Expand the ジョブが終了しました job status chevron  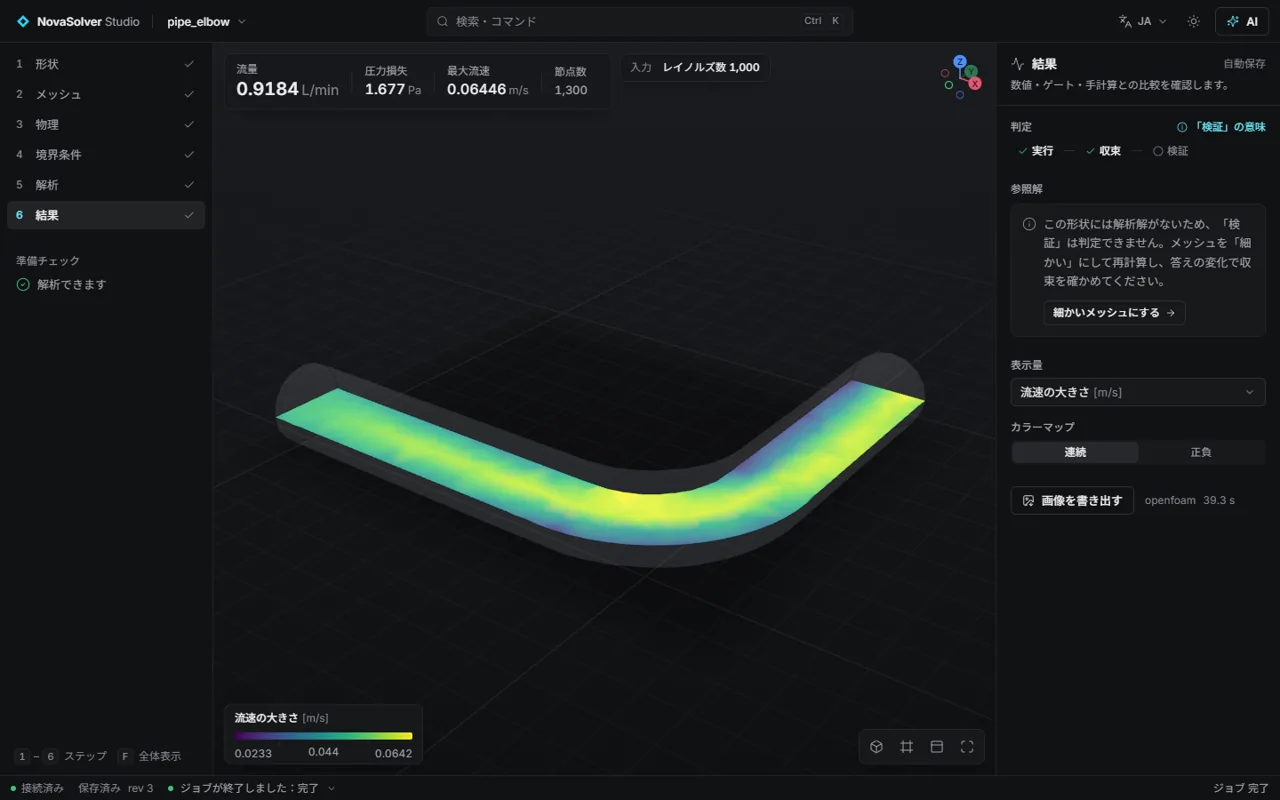click(331, 788)
